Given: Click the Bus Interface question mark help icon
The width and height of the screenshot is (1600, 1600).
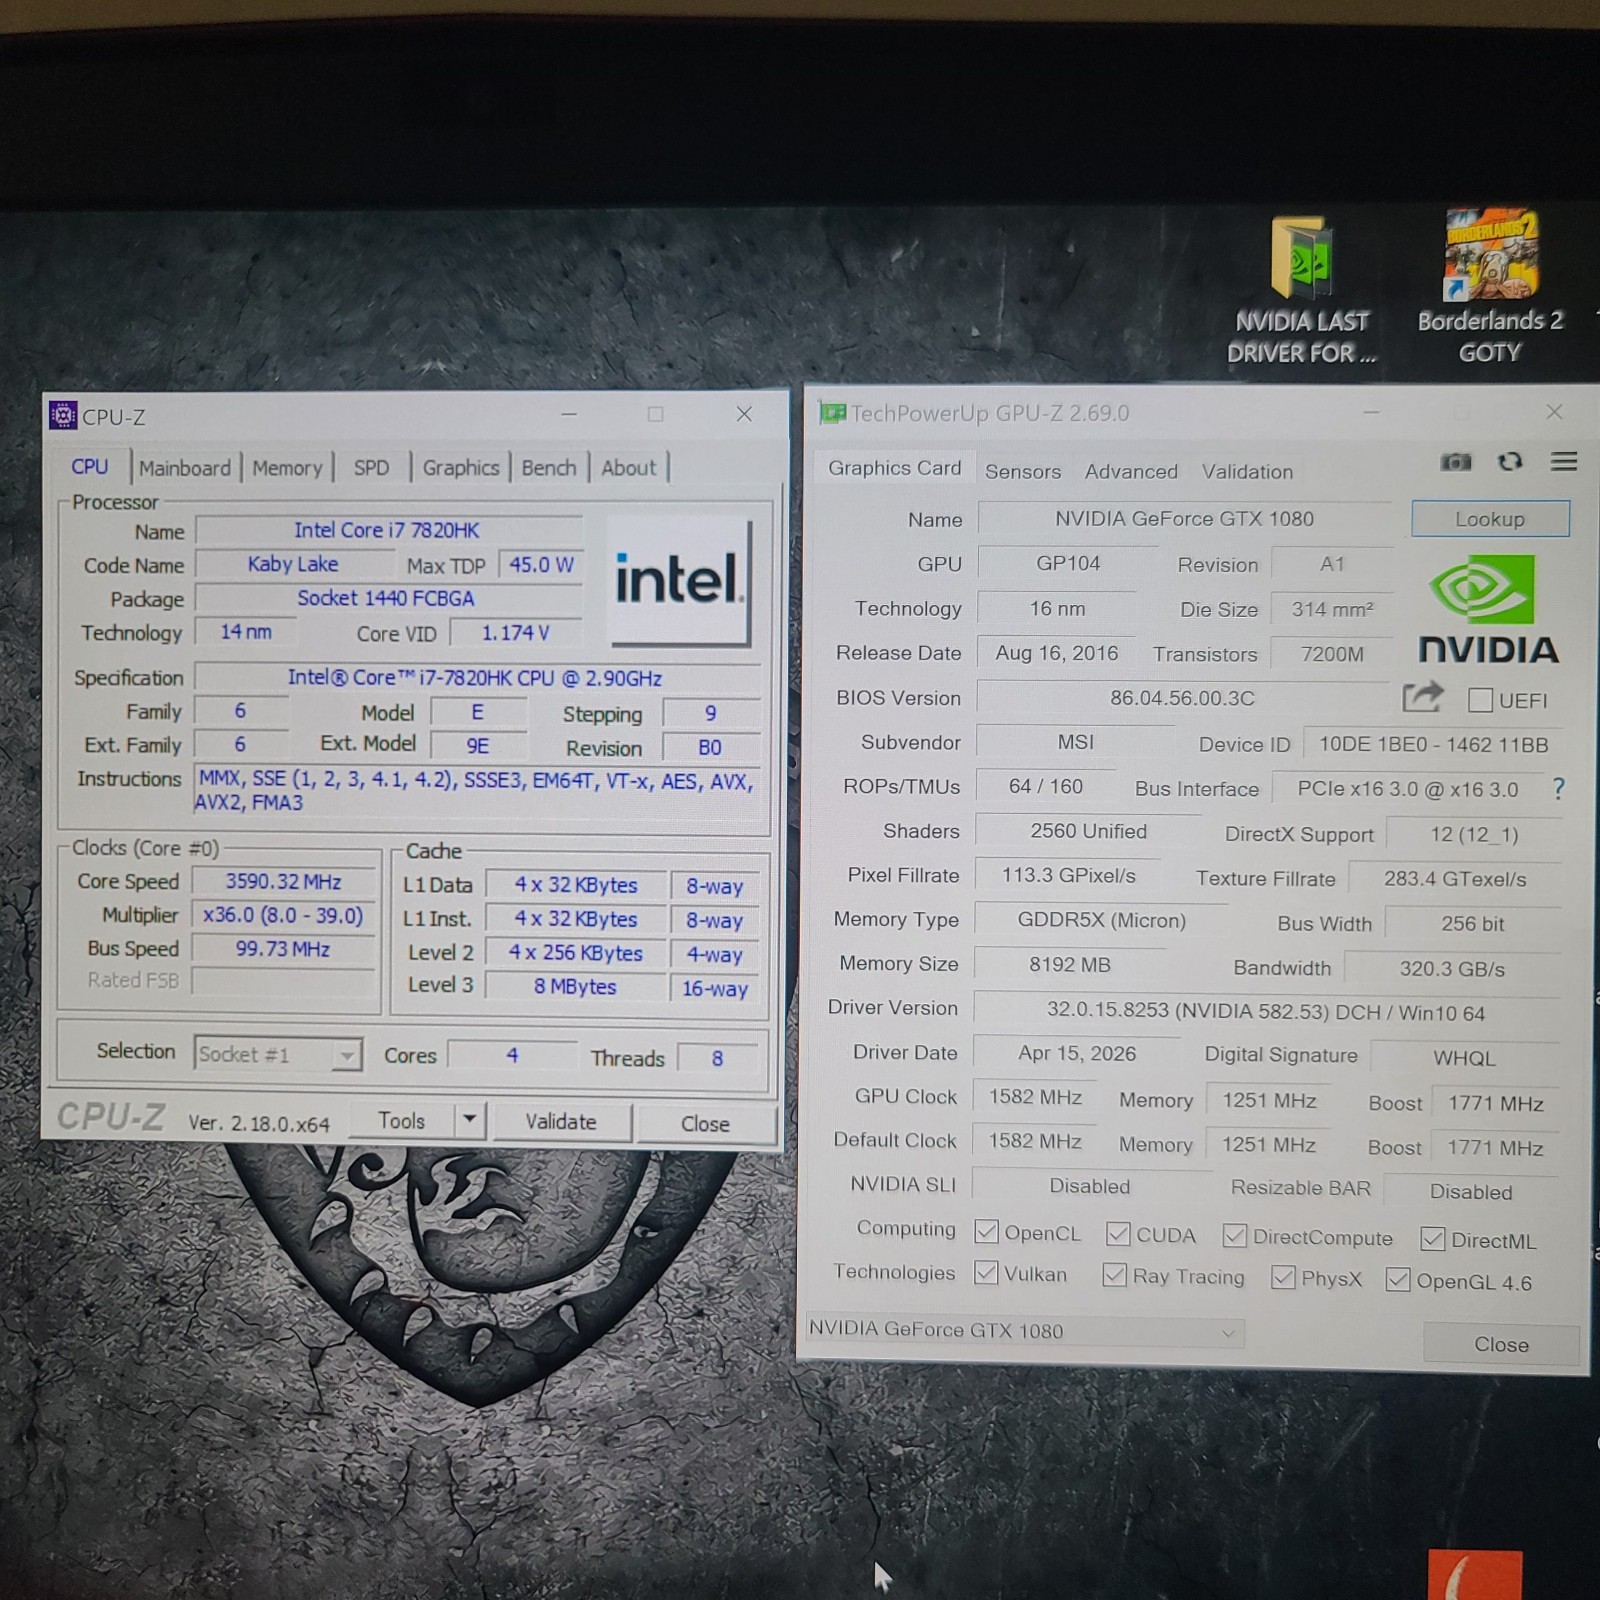Looking at the screenshot, I should [1558, 789].
